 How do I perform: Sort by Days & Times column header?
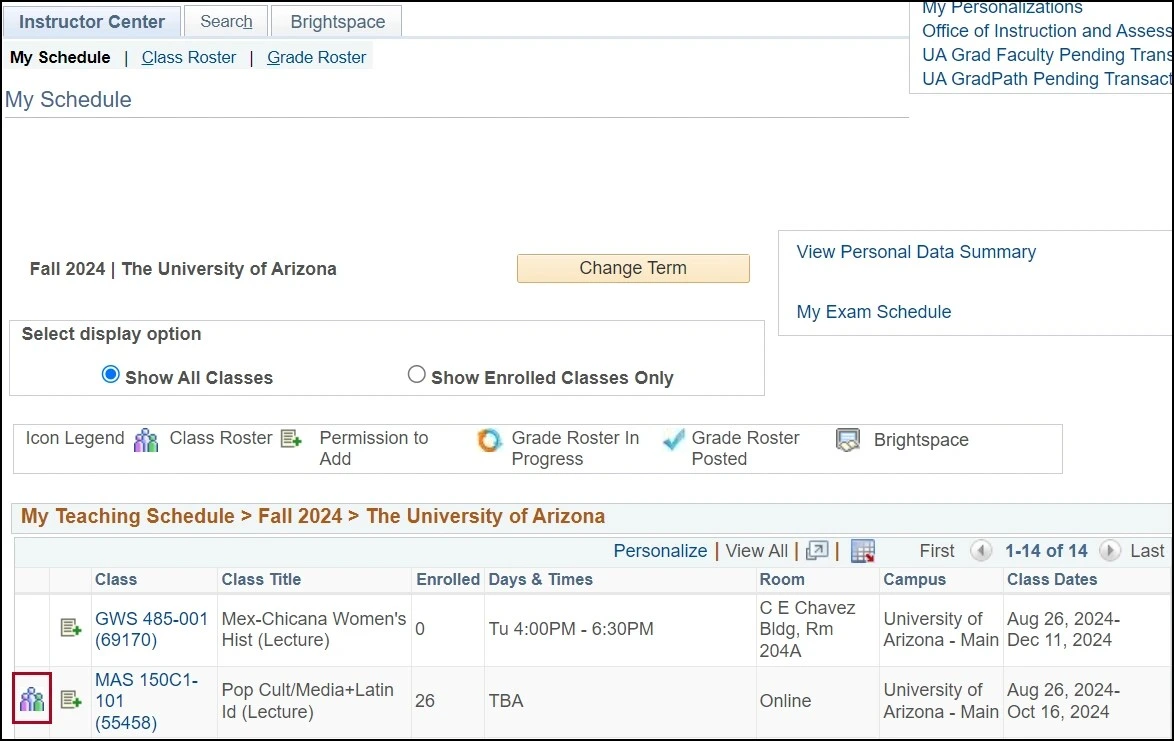pos(541,579)
